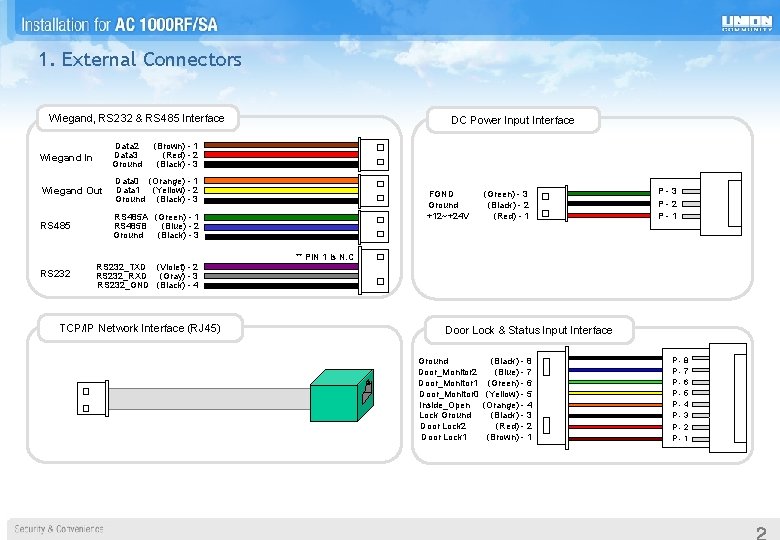The height and width of the screenshot is (540, 780).
Task: Click the 'TCP/IP Network Interface (RJ45)' label
Action: pos(140,328)
